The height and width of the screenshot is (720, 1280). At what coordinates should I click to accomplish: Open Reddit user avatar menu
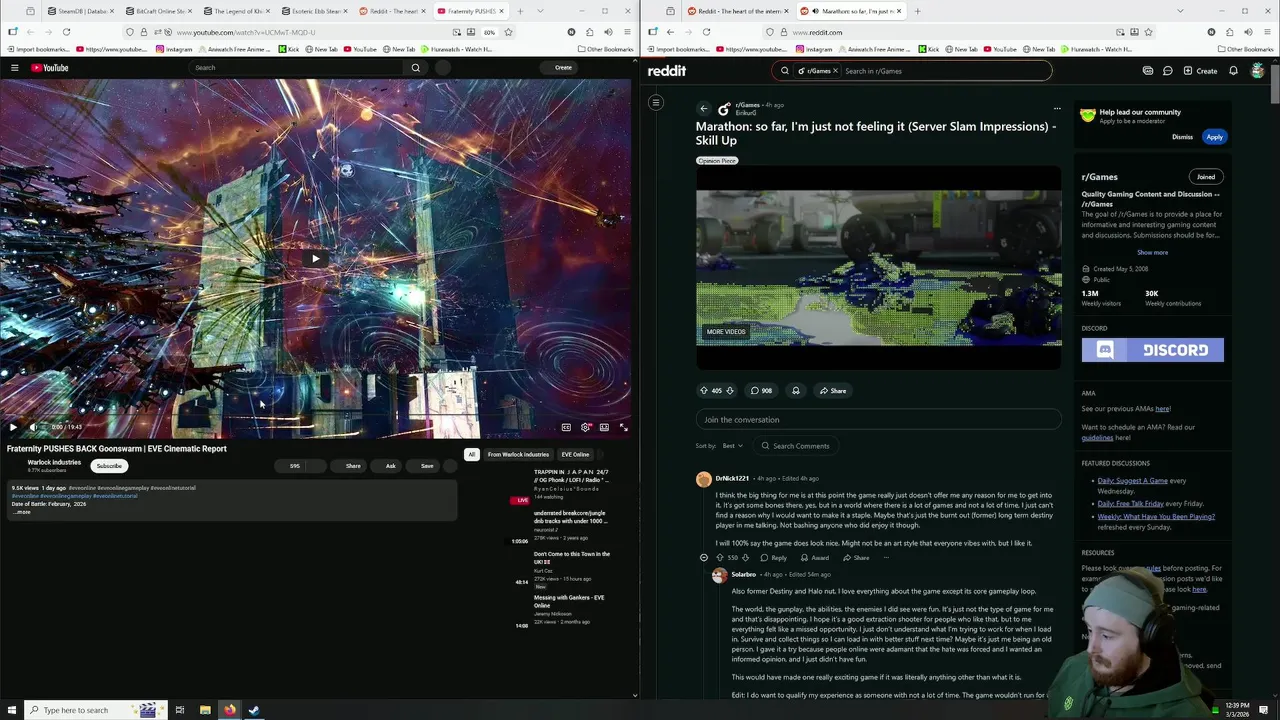point(1257,71)
